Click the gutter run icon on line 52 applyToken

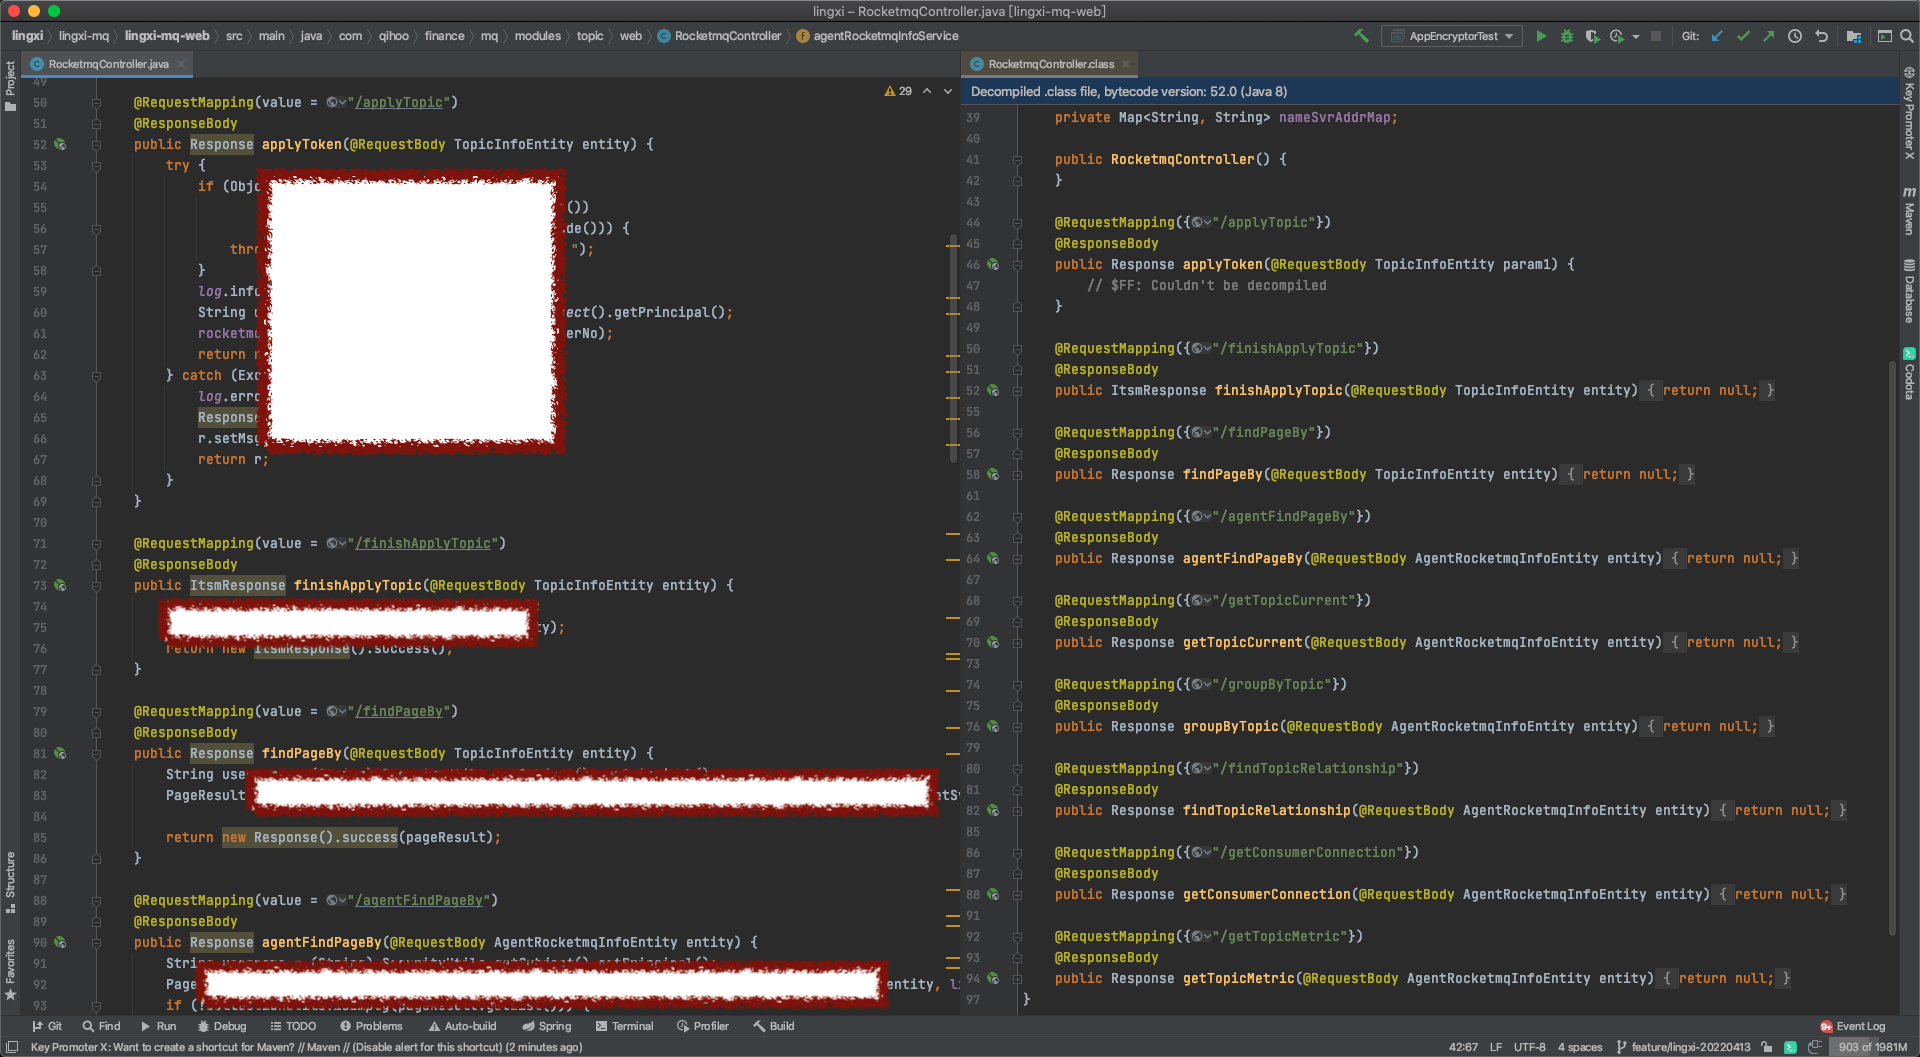tap(60, 144)
